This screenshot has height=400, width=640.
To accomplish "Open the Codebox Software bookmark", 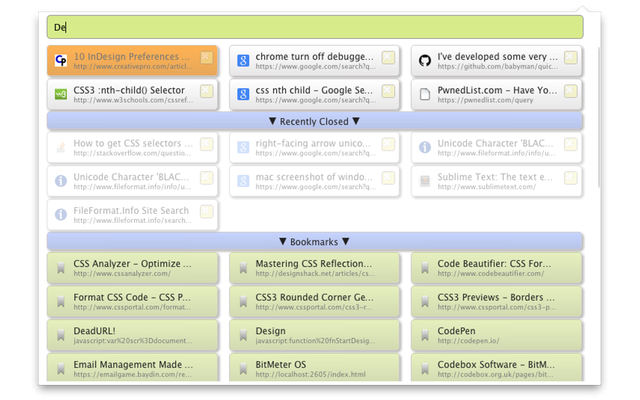I will [496, 367].
